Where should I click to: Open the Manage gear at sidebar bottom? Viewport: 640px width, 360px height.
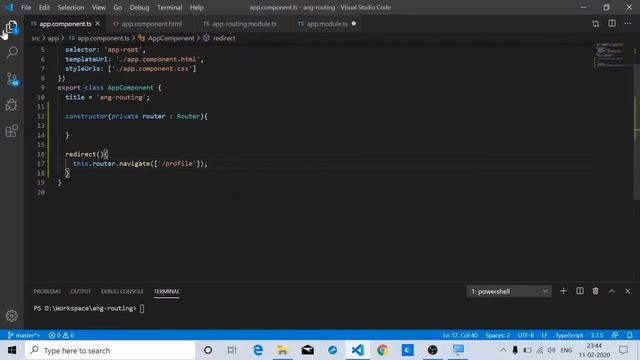click(x=12, y=316)
